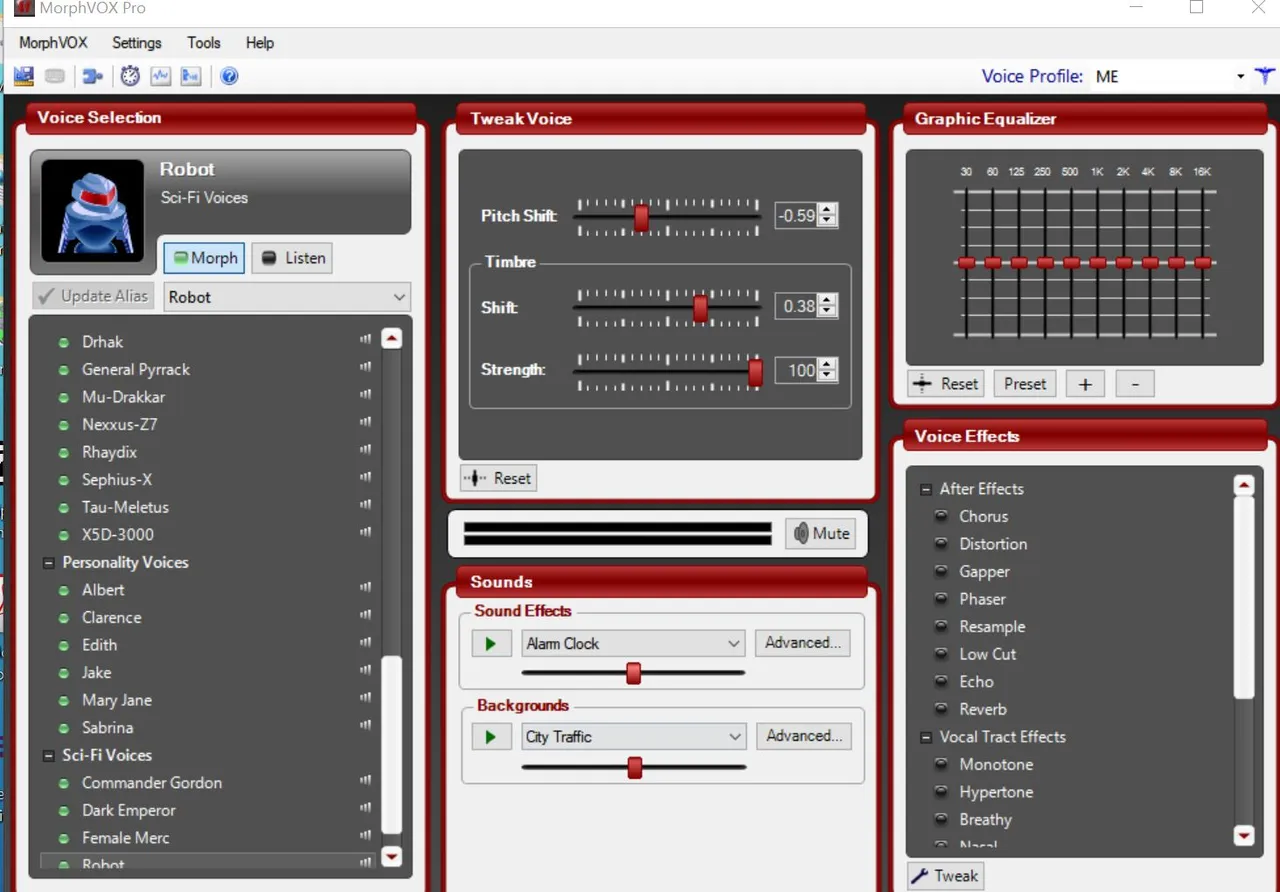Click the signal-bars icon on the Nexxus-Z7 row
Viewport: 1280px width, 892px height.
pyautogui.click(x=366, y=423)
